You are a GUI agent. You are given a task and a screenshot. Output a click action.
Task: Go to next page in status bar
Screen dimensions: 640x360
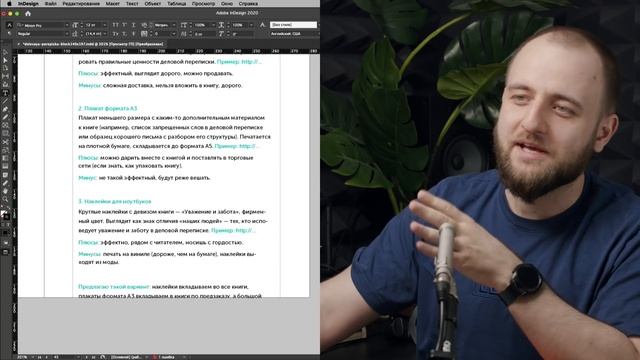[x=87, y=357]
